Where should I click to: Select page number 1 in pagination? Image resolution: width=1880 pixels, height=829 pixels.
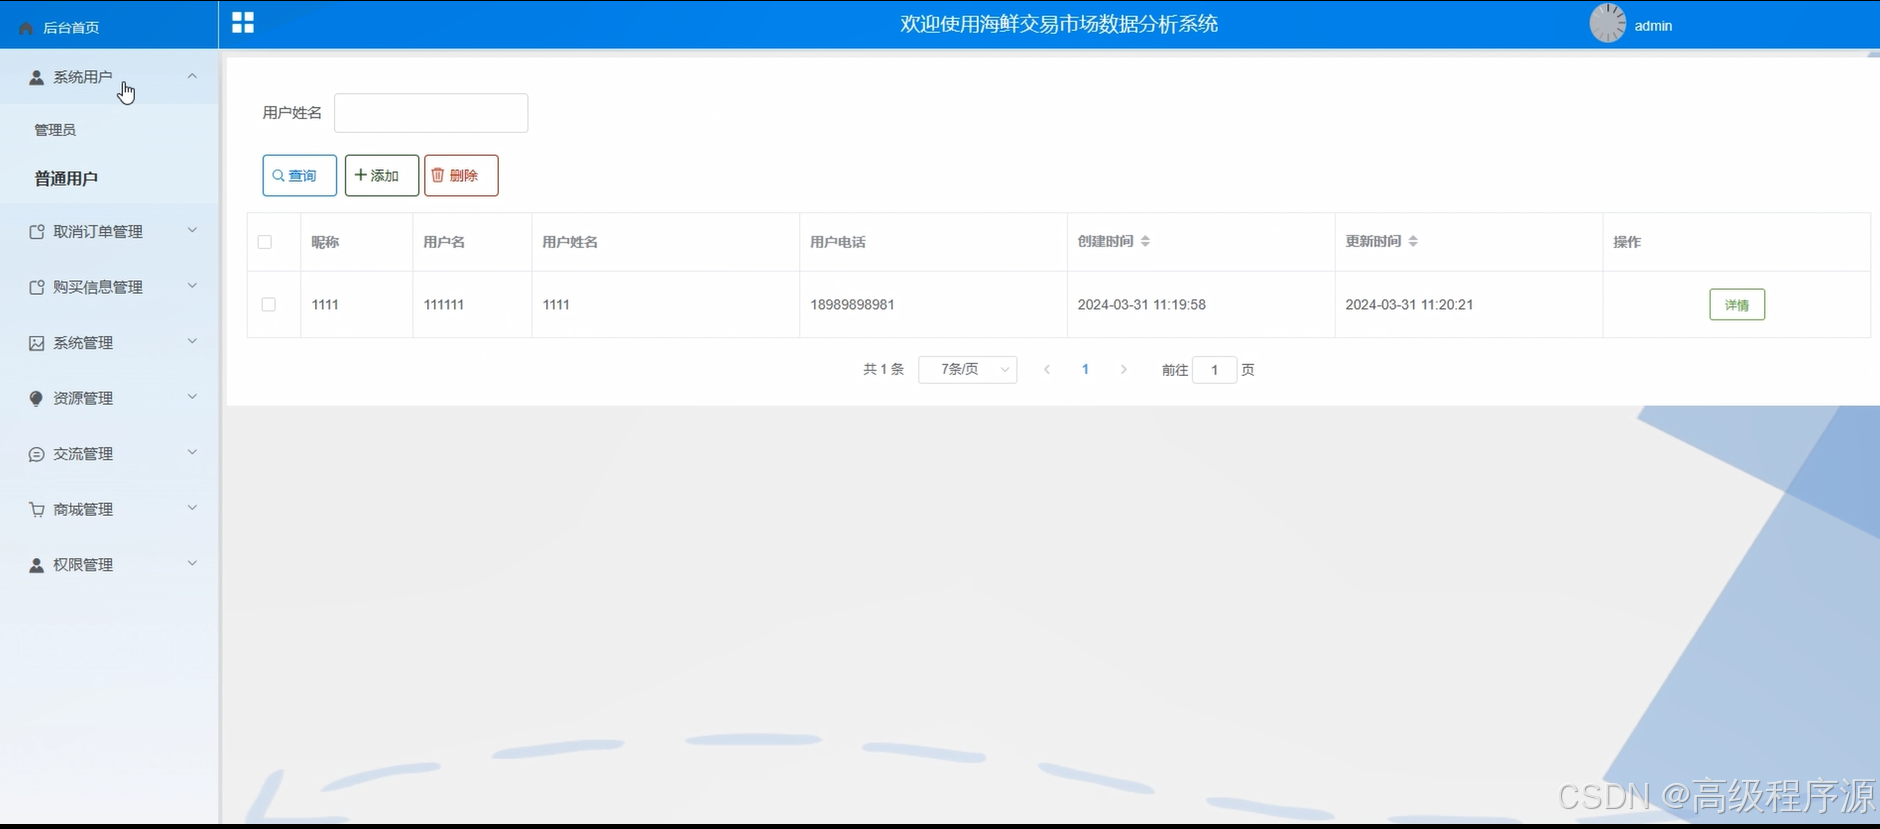click(x=1085, y=369)
